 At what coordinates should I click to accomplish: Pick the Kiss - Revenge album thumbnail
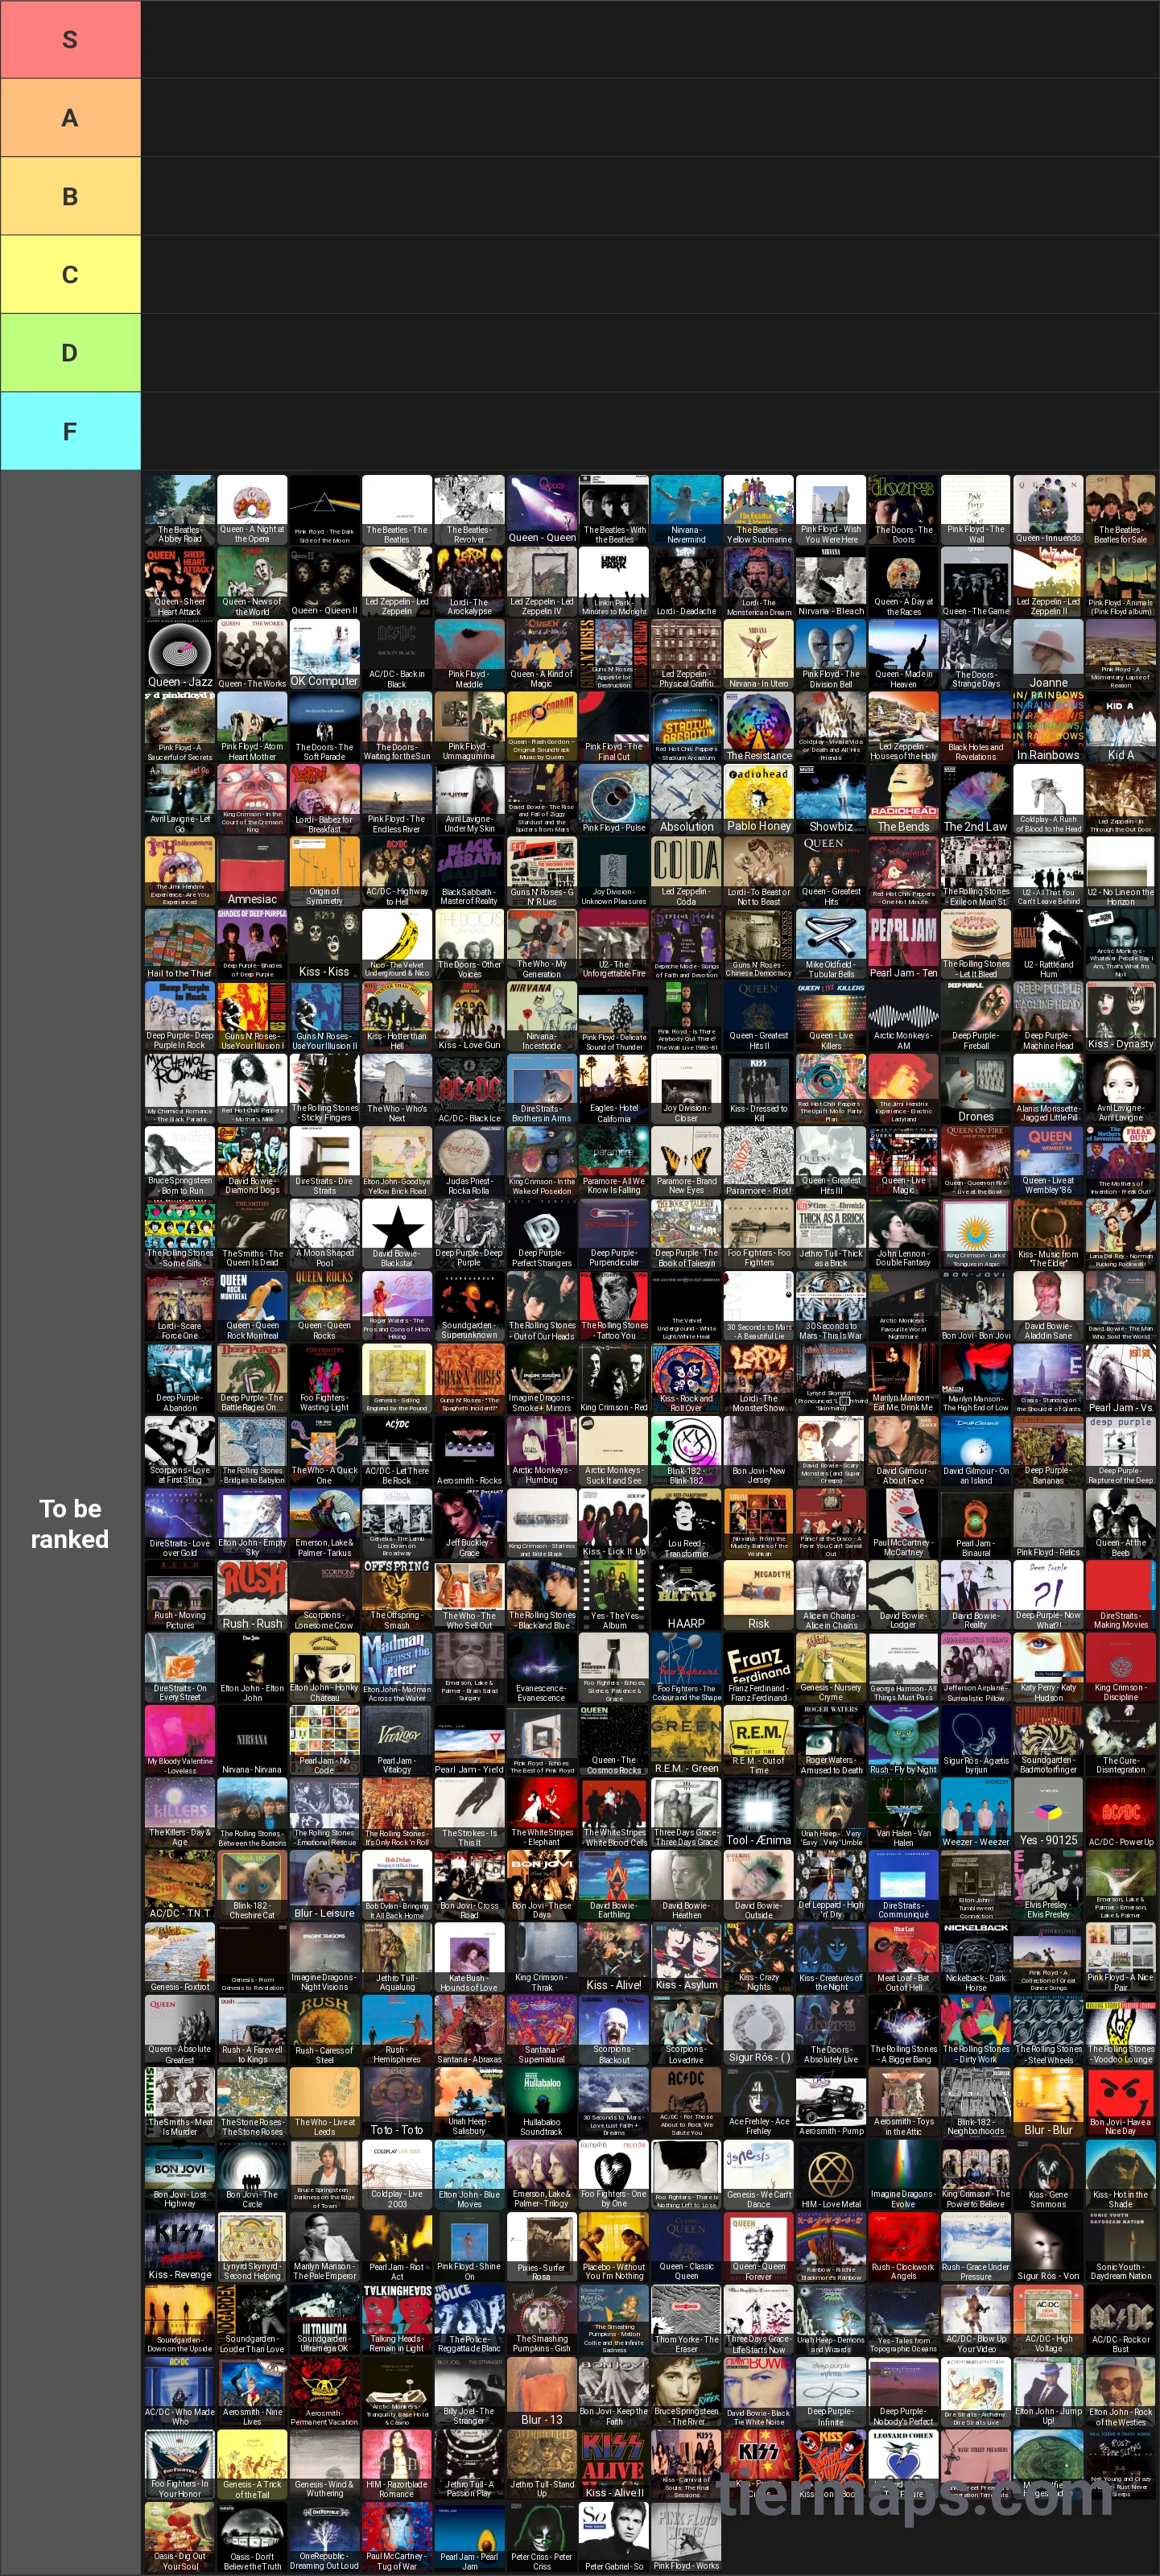[179, 2248]
